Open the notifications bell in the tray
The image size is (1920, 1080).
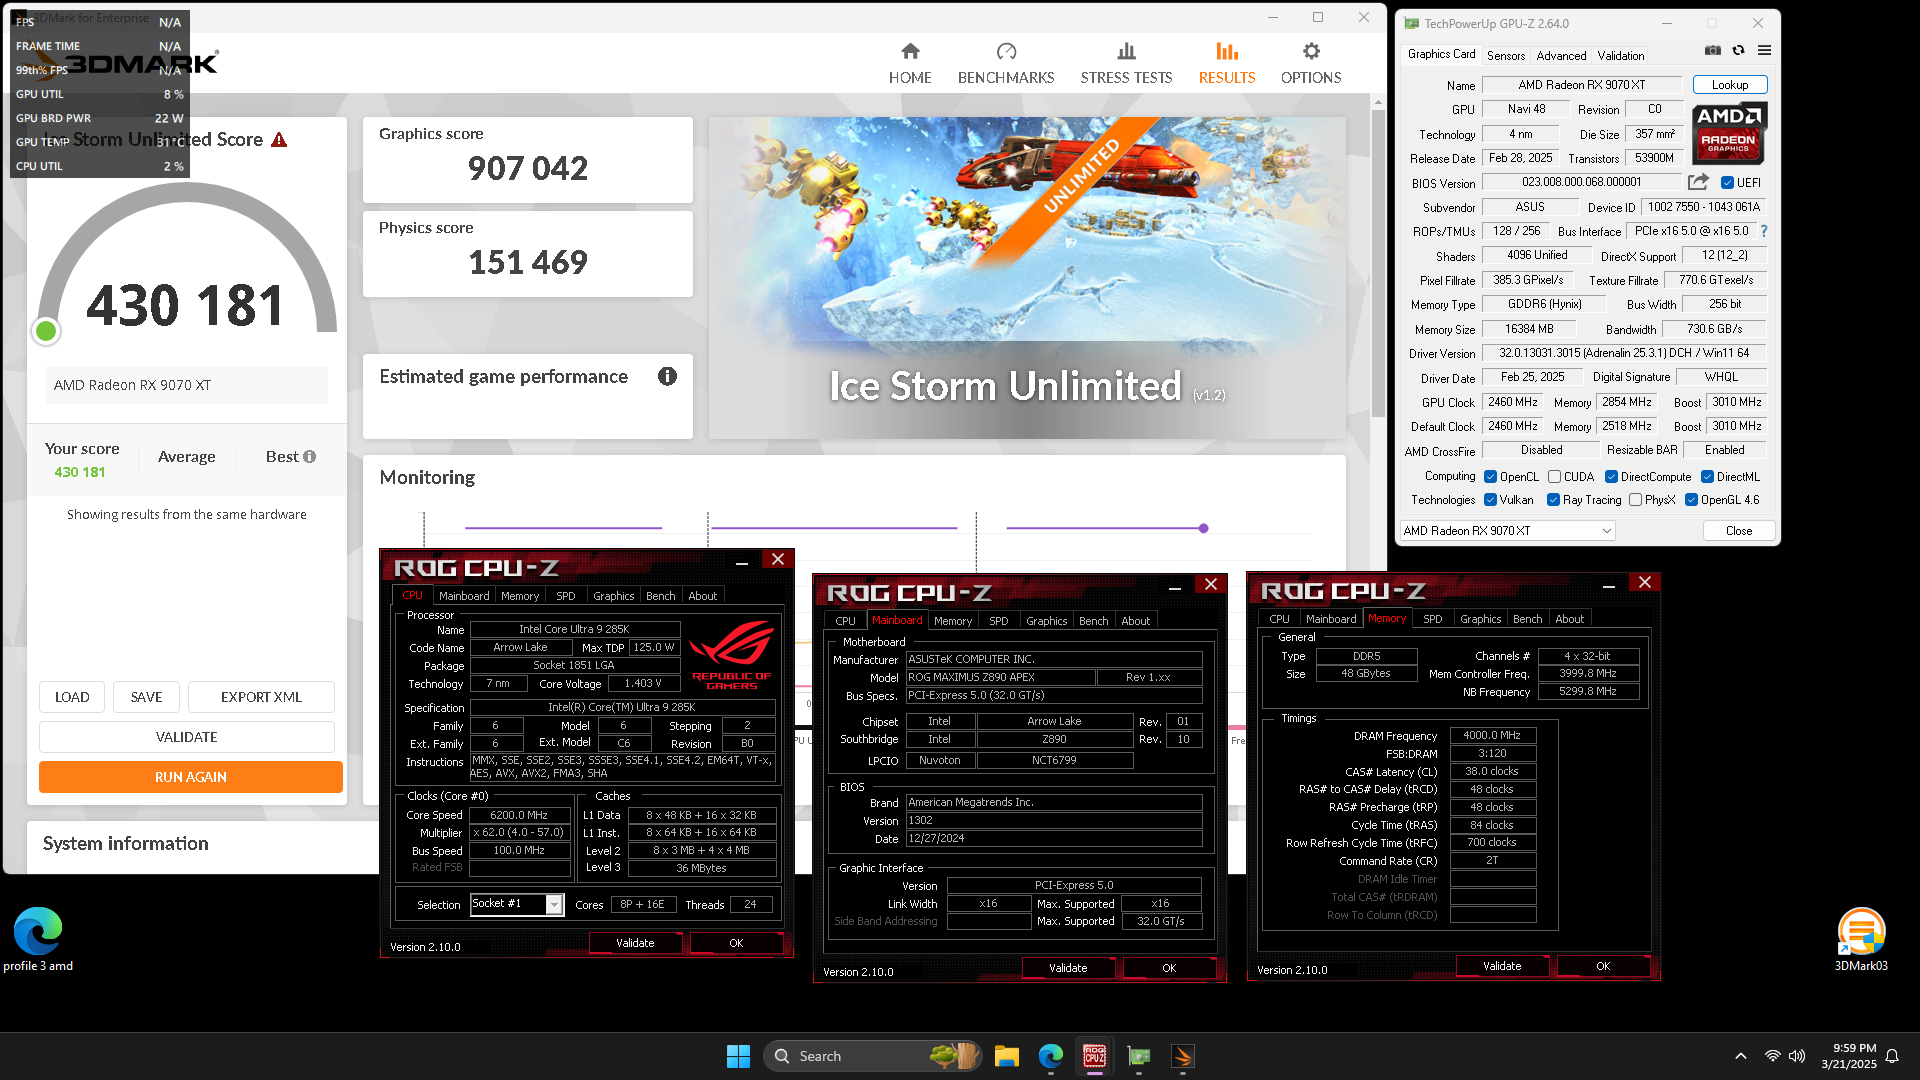point(1892,1056)
